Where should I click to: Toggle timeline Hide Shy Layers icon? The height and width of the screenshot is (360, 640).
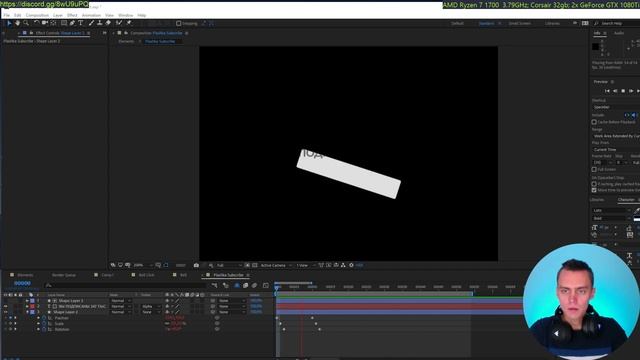[x=237, y=285]
